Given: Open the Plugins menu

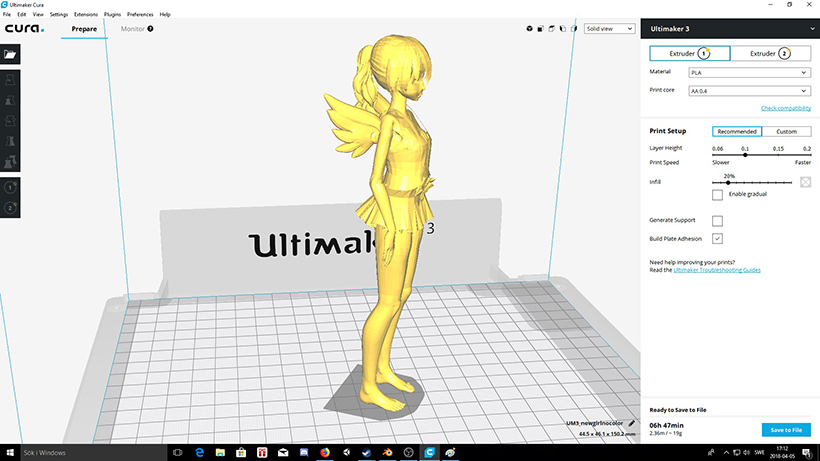Looking at the screenshot, I should [112, 14].
